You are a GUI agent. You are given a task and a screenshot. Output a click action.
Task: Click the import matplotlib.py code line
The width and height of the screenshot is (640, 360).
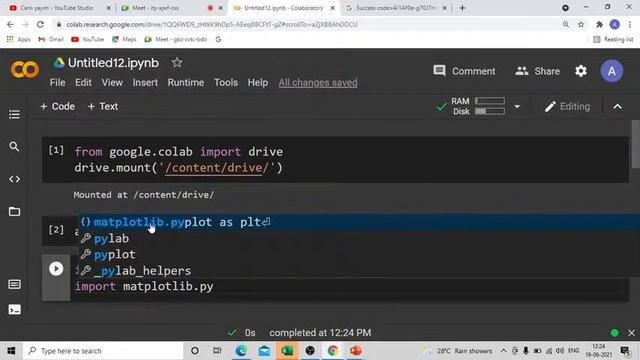[x=144, y=287]
